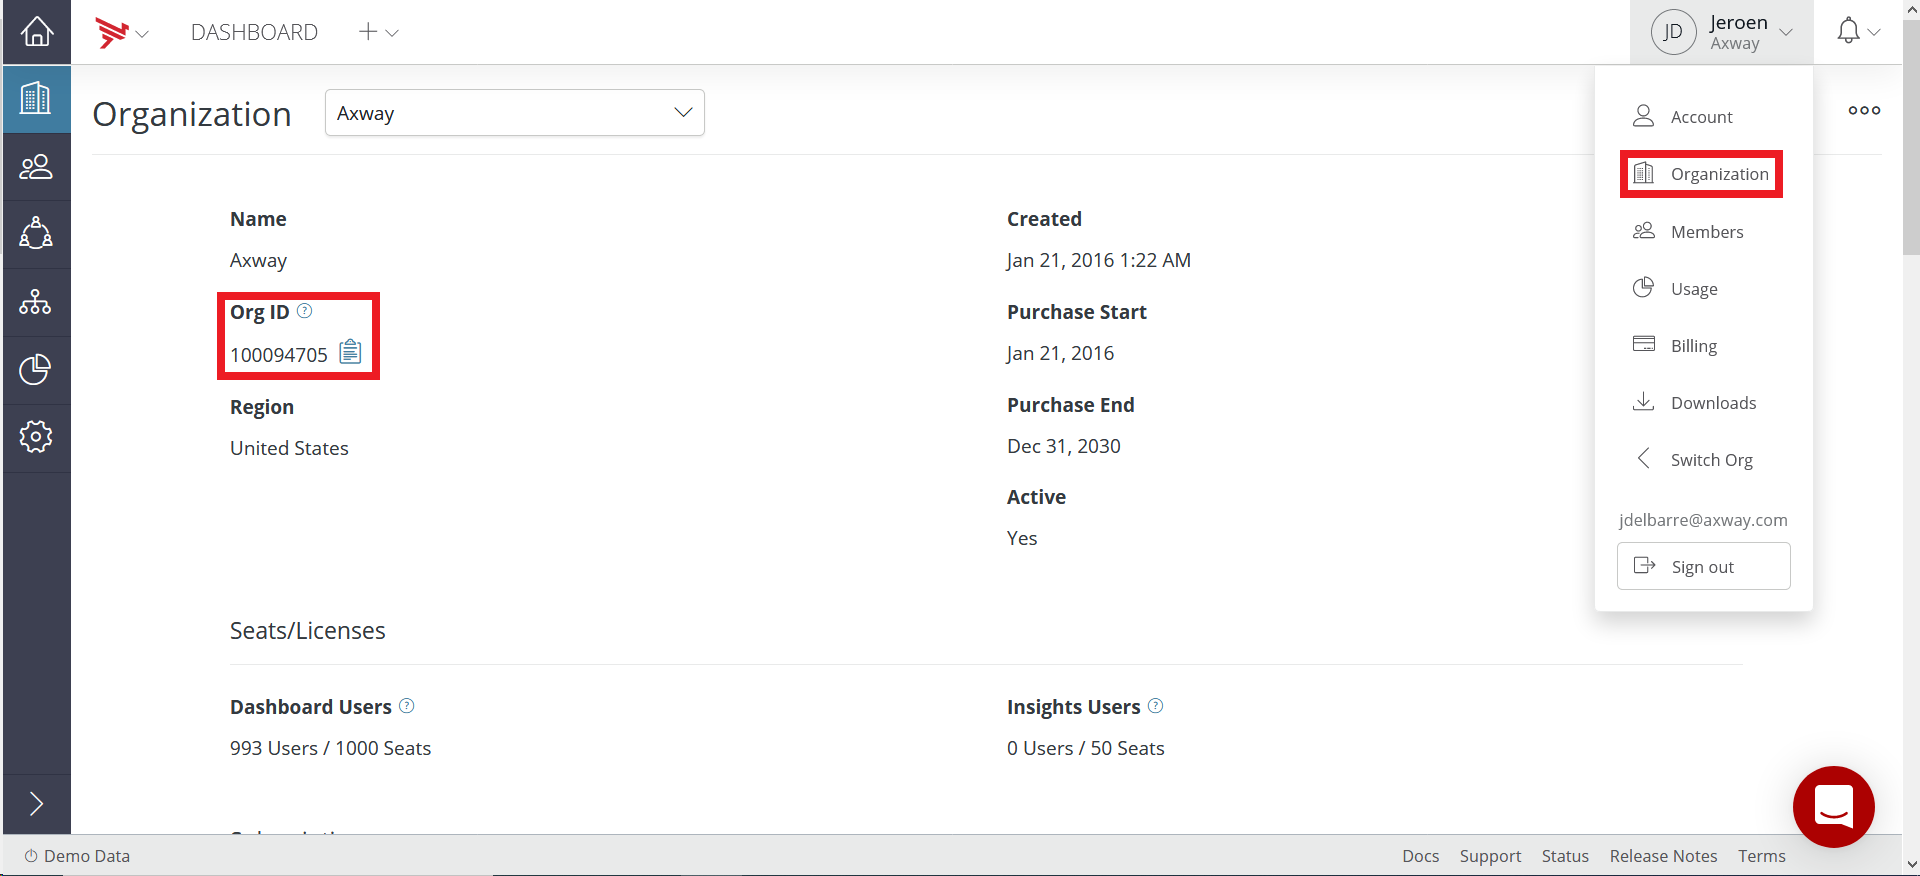The height and width of the screenshot is (876, 1920).
Task: Copy Org ID with clipboard icon
Action: click(x=350, y=352)
